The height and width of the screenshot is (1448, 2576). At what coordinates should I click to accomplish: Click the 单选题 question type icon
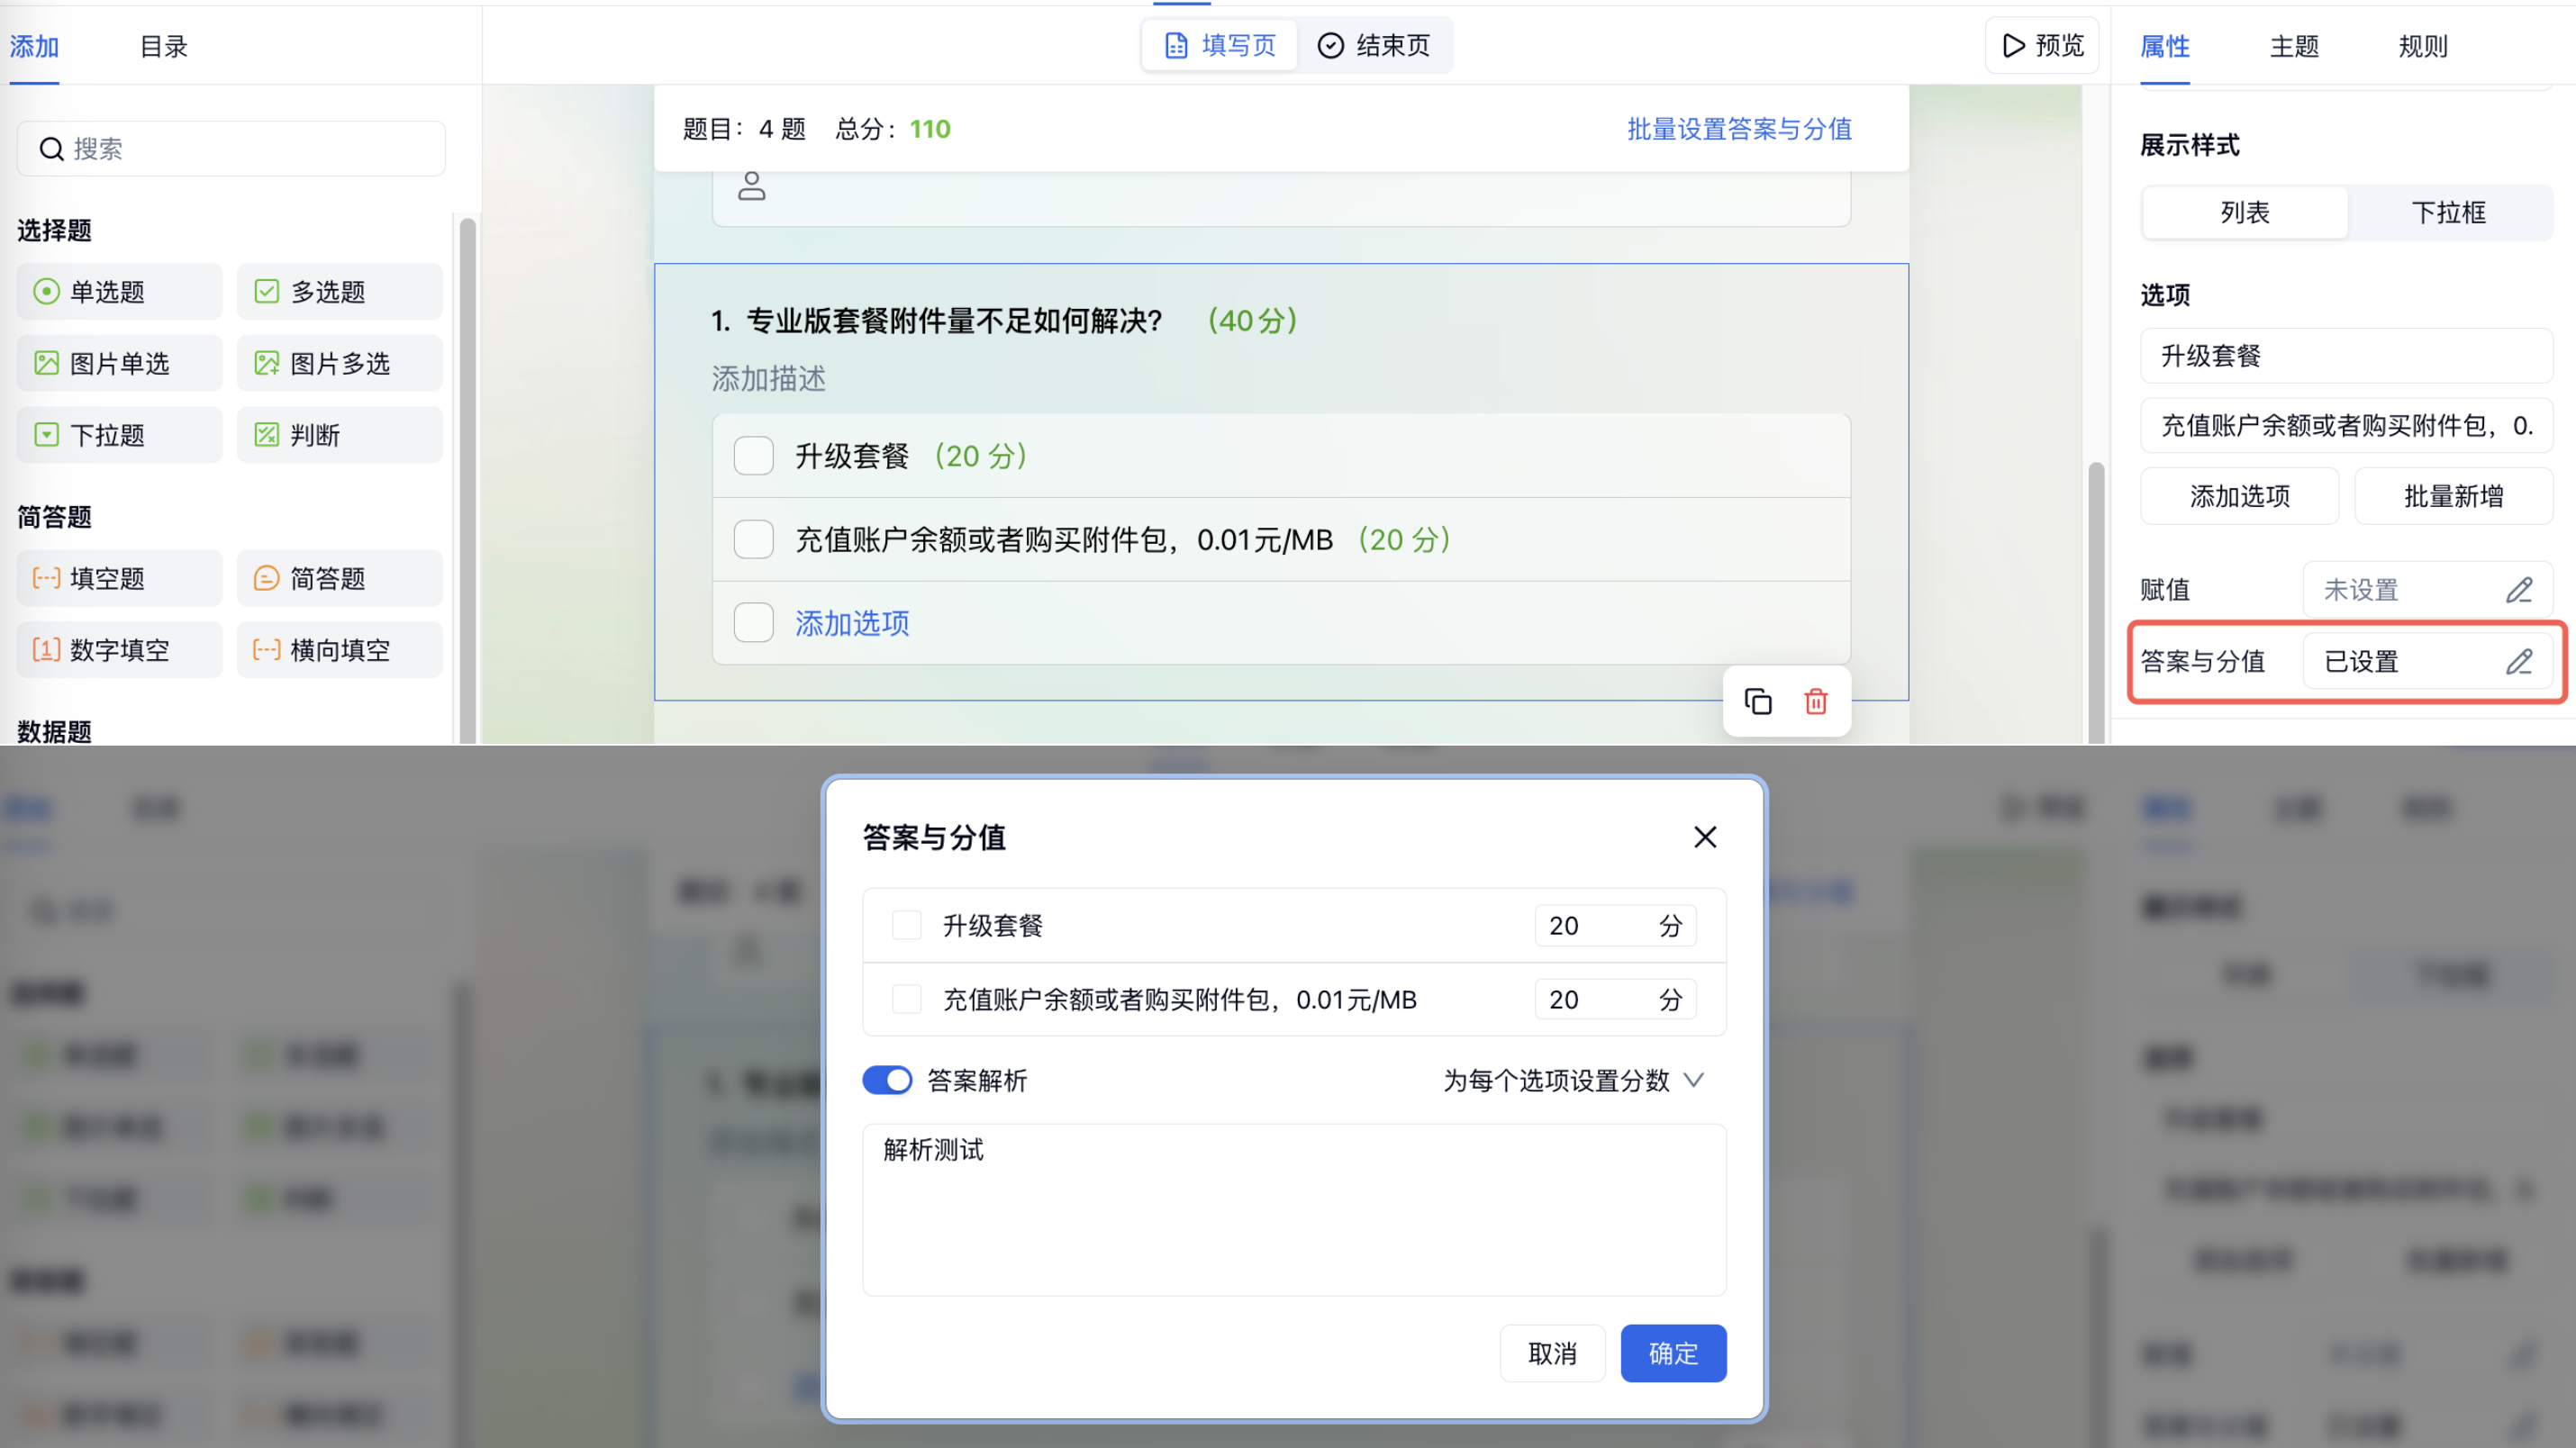click(x=46, y=291)
